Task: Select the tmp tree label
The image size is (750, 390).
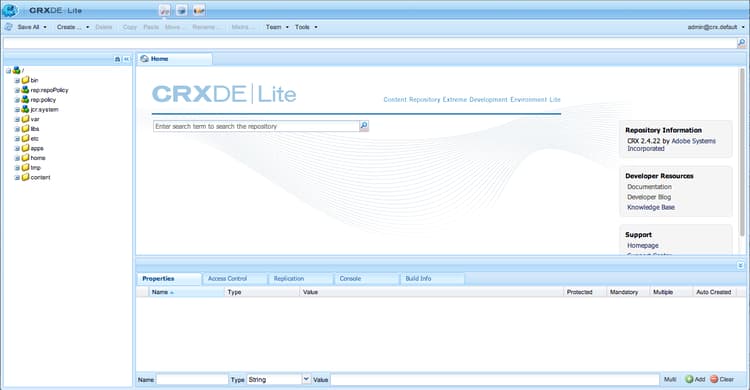Action: tap(36, 167)
